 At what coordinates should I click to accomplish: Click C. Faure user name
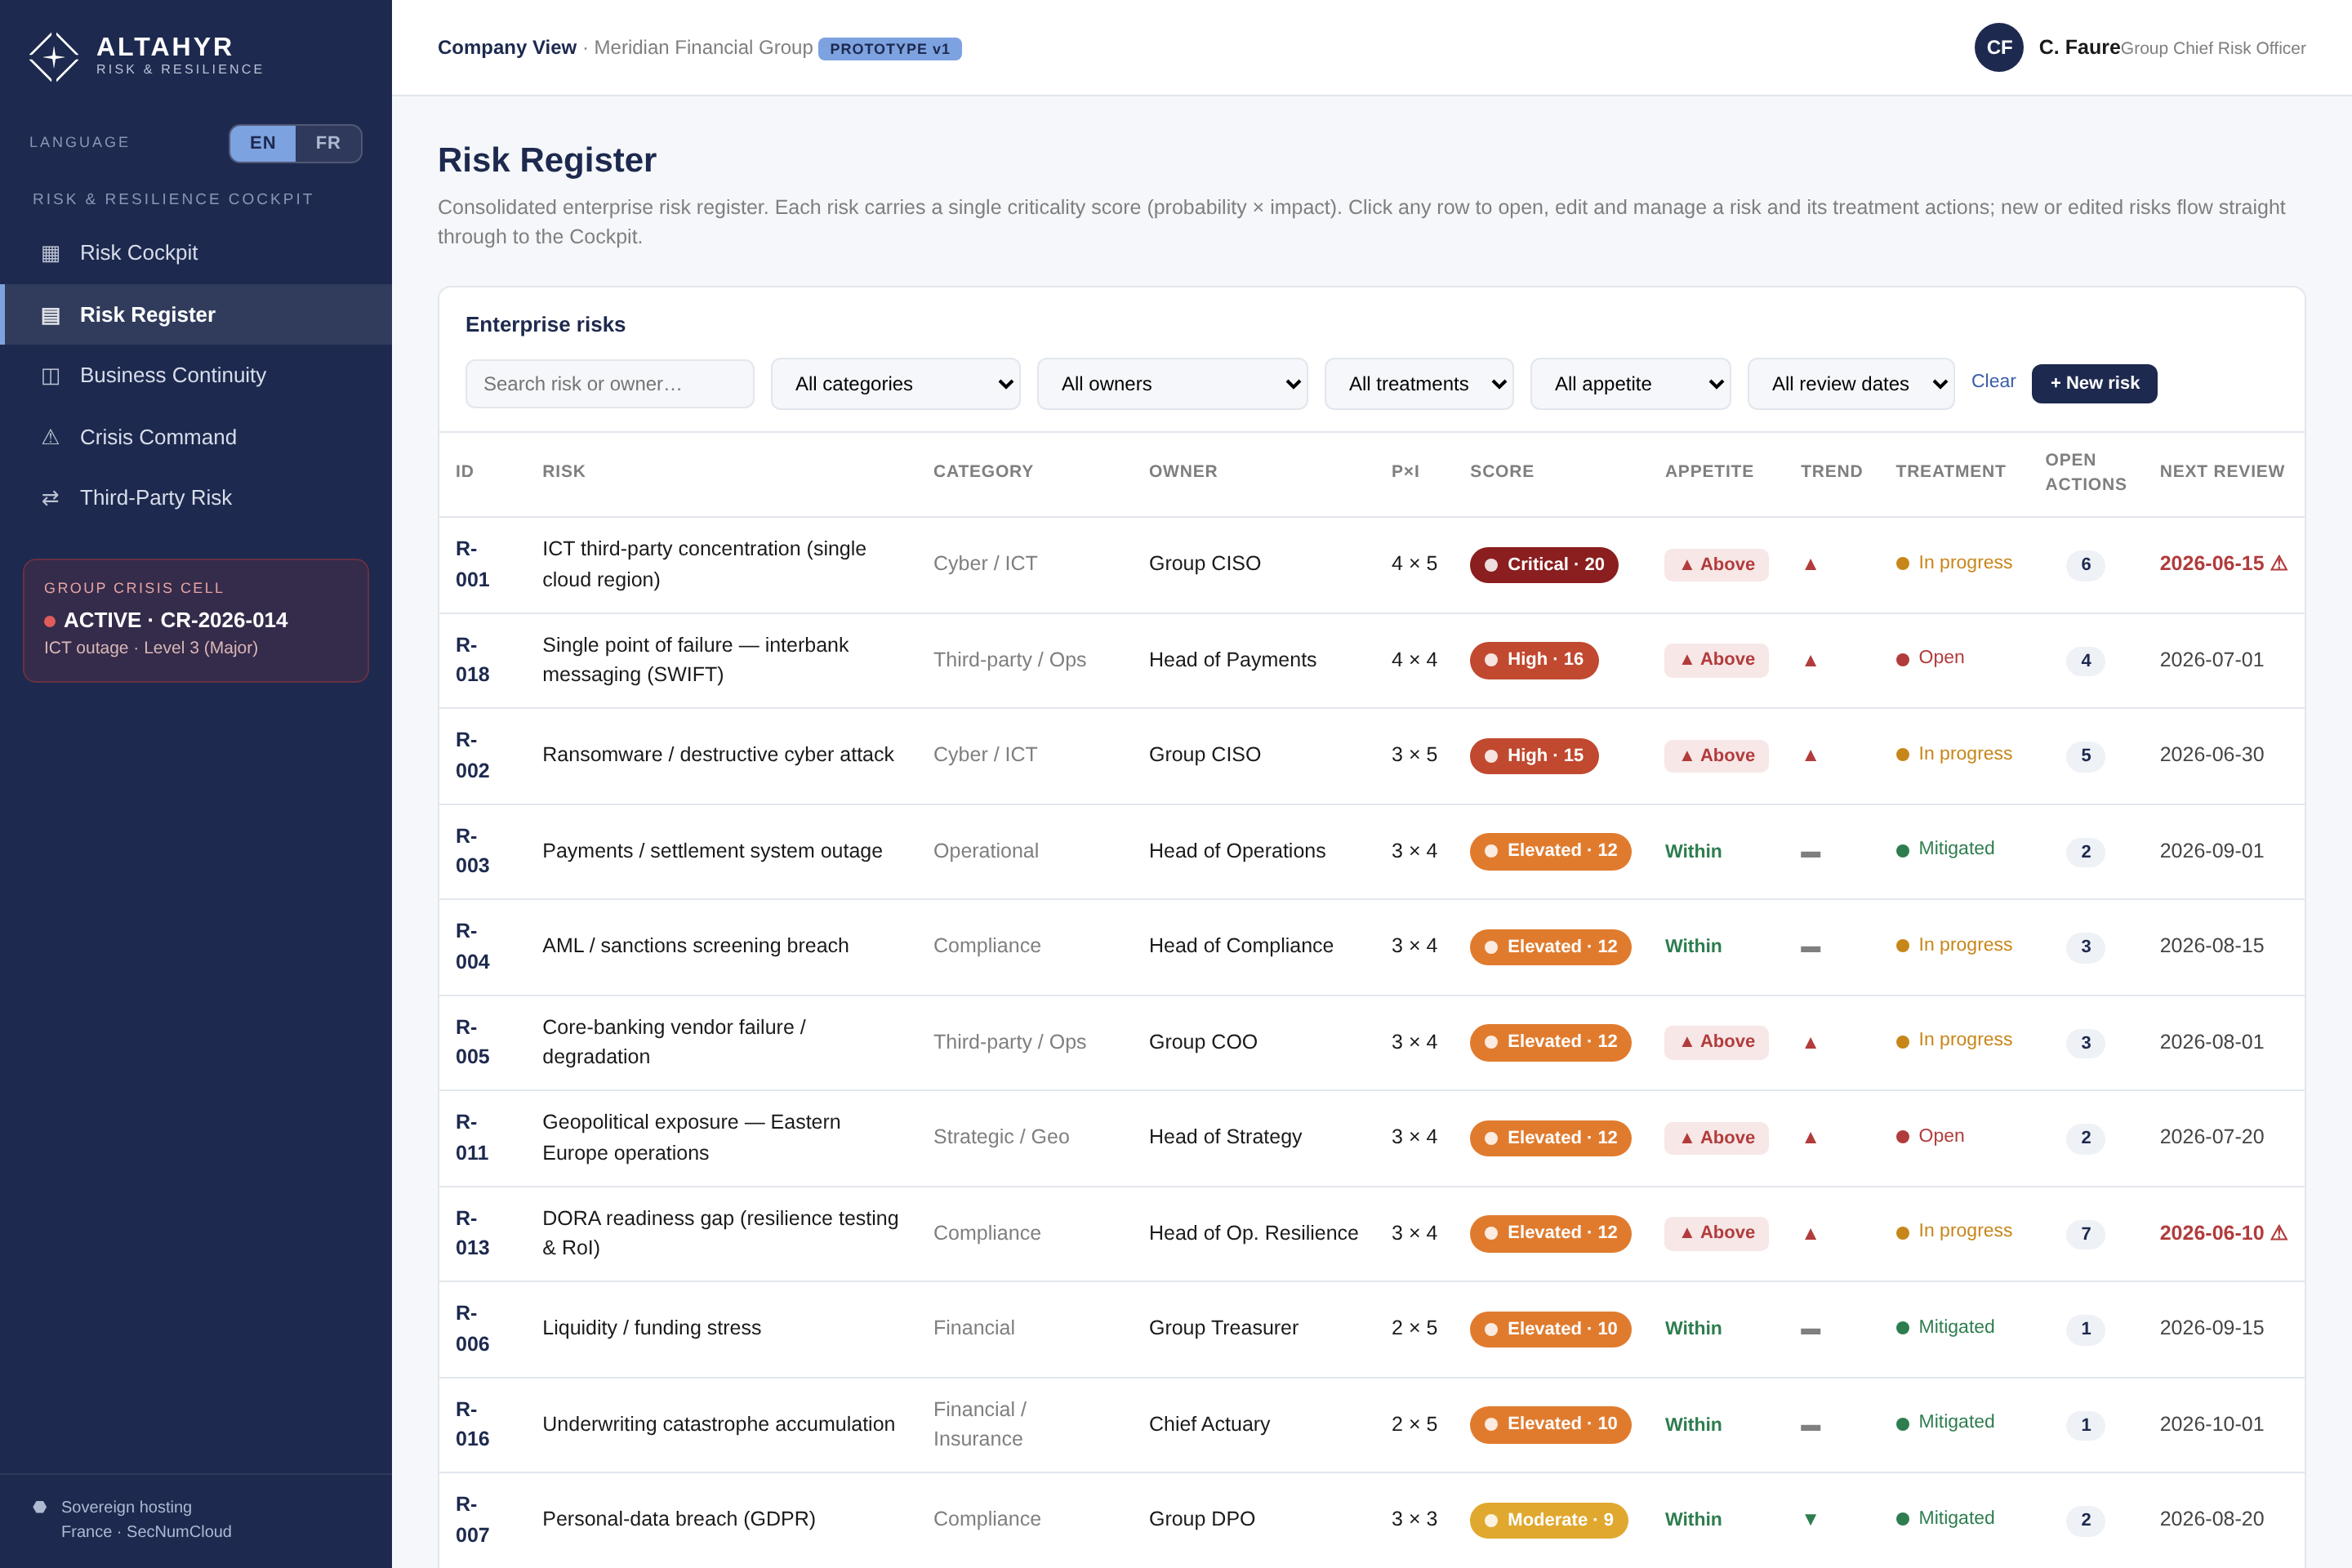[2079, 47]
